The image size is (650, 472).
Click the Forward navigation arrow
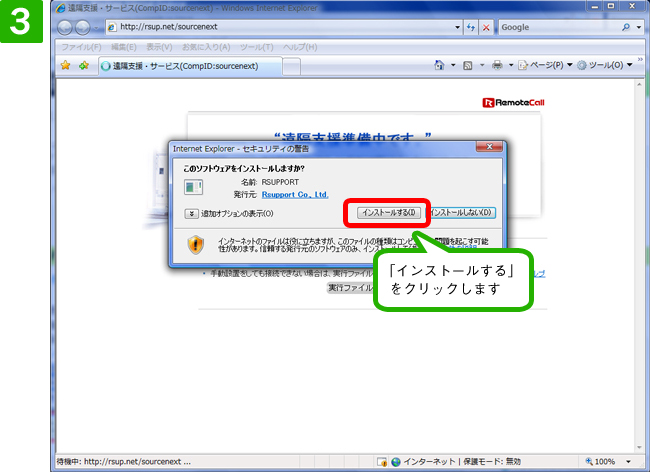tap(82, 27)
